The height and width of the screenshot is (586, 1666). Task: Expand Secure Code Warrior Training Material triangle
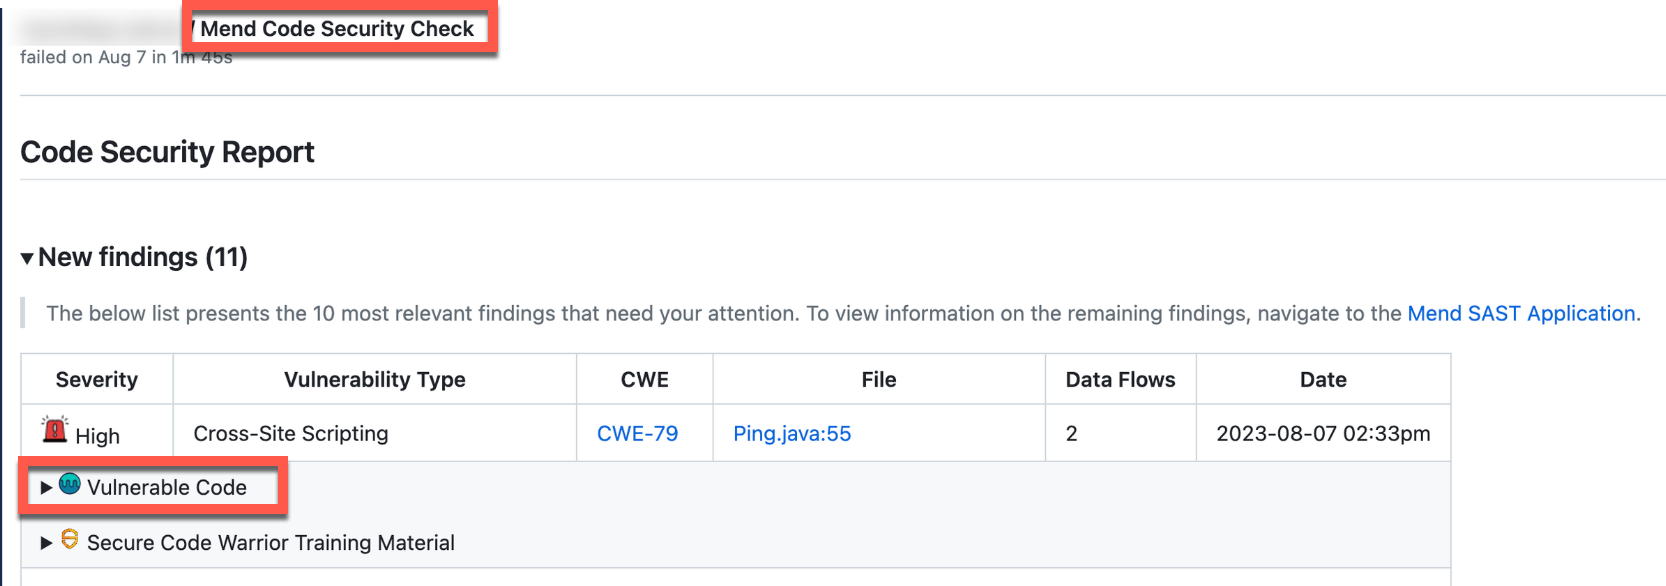tap(46, 543)
